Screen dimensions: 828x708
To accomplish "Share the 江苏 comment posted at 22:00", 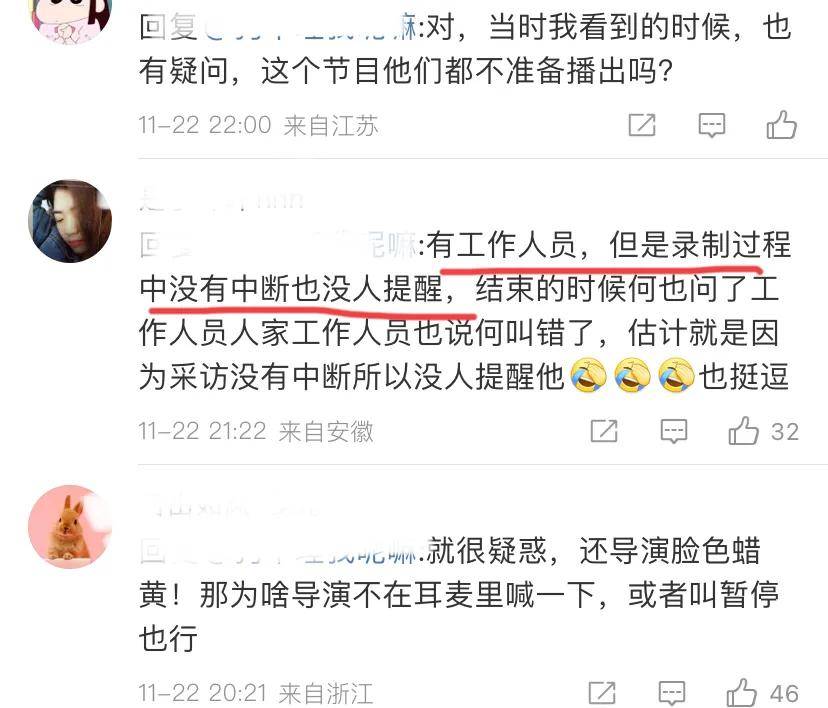I will pyautogui.click(x=642, y=125).
